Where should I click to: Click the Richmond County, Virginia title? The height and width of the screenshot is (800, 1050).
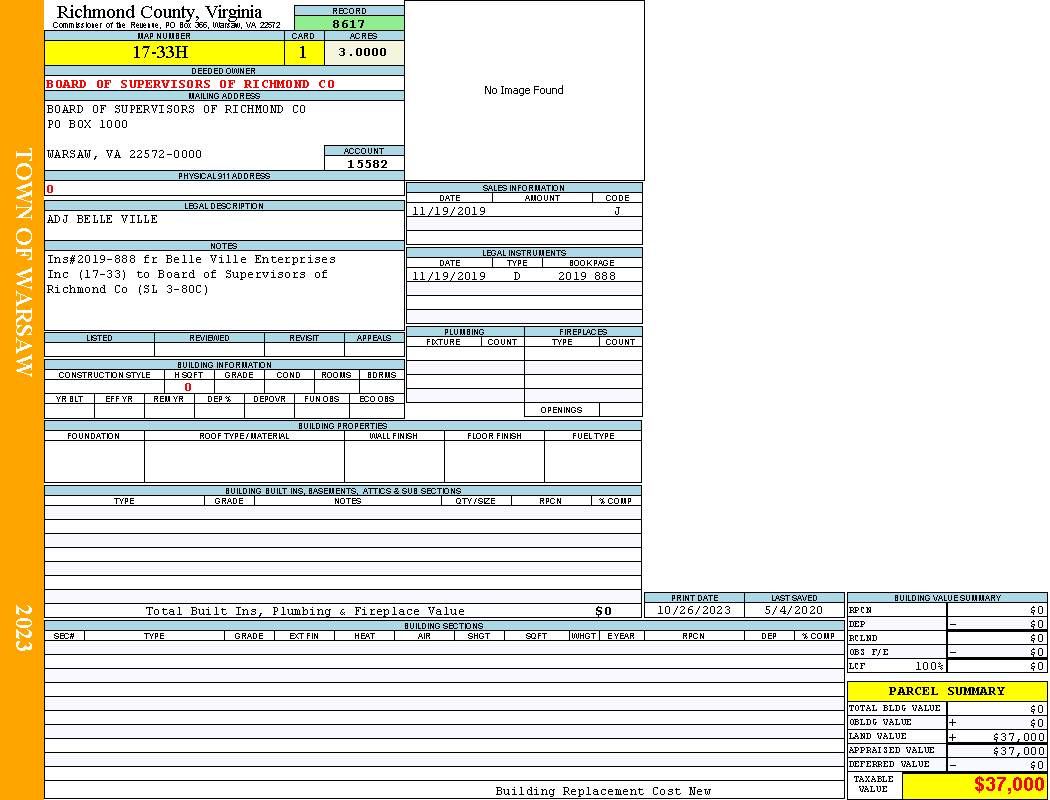[x=159, y=12]
